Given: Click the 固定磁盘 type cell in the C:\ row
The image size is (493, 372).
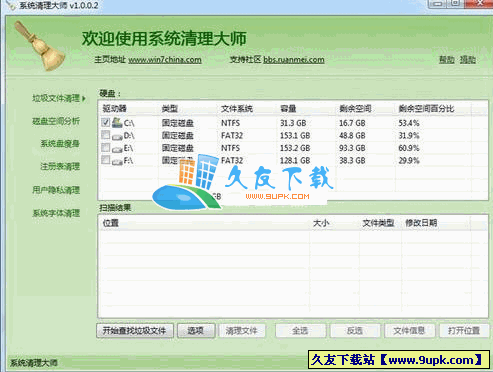Looking at the screenshot, I should point(178,123).
